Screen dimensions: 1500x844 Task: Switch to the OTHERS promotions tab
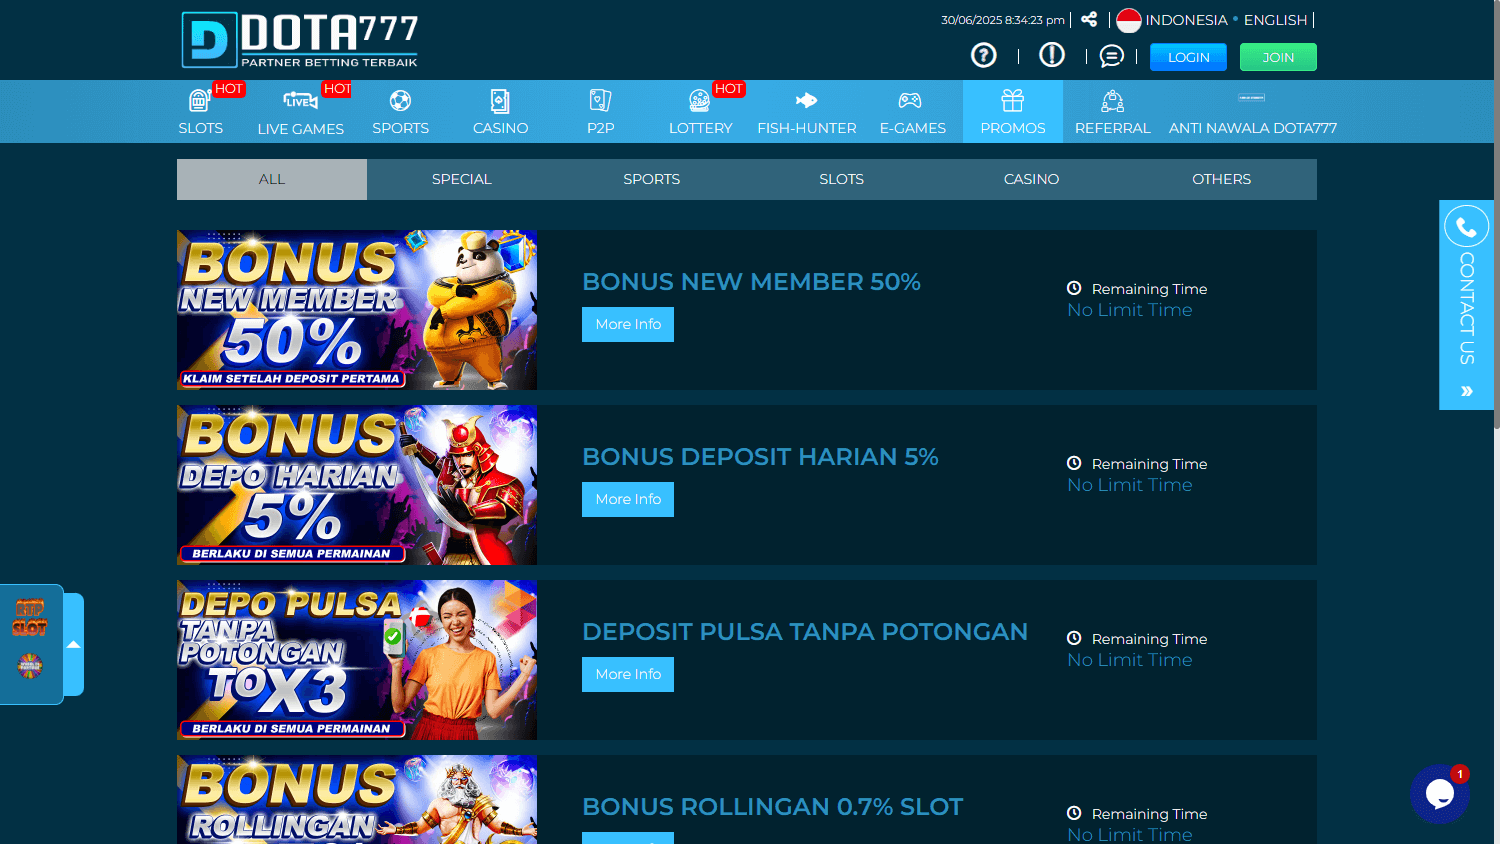click(1221, 179)
